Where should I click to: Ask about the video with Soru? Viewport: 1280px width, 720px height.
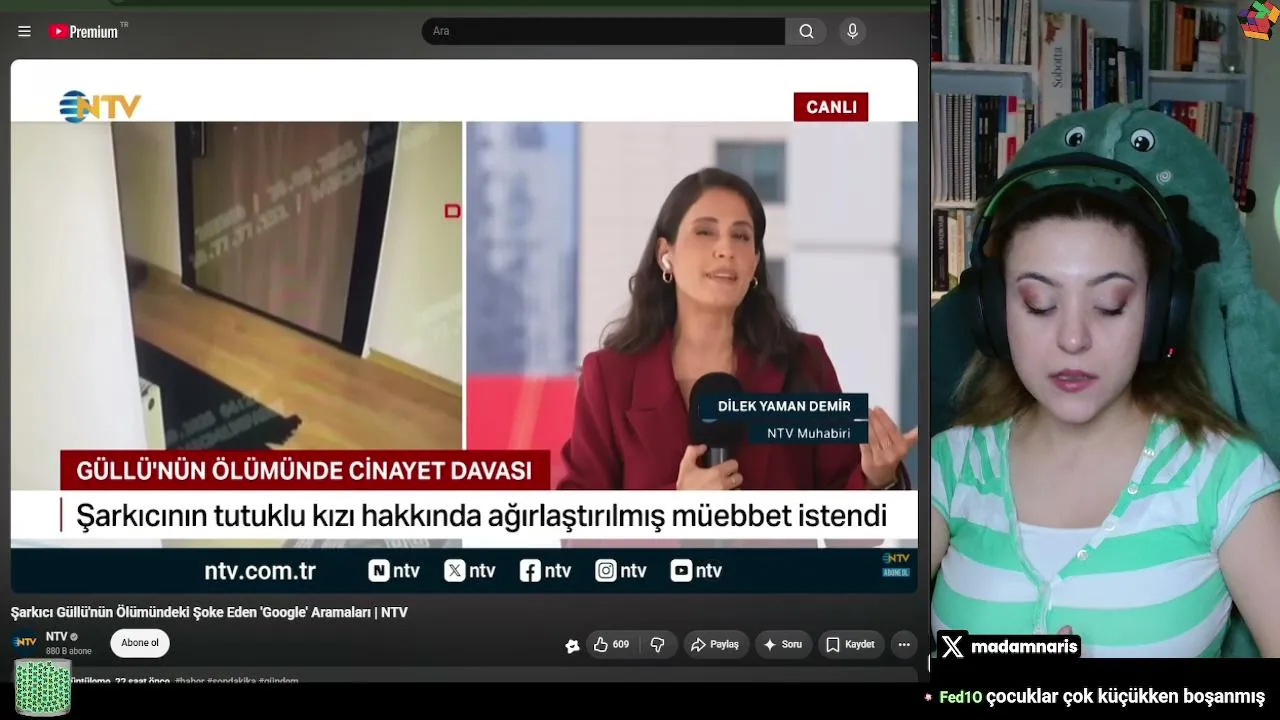(x=783, y=645)
